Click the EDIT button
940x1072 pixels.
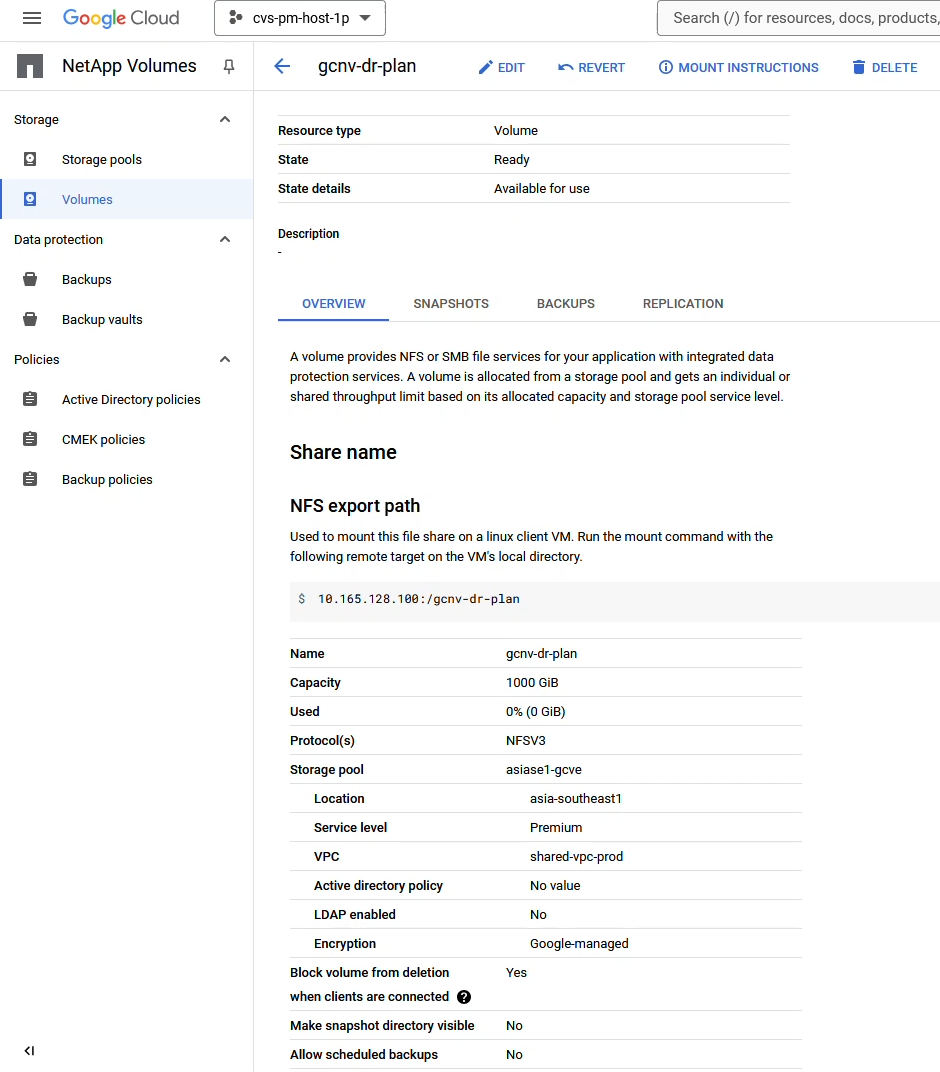tap(501, 68)
